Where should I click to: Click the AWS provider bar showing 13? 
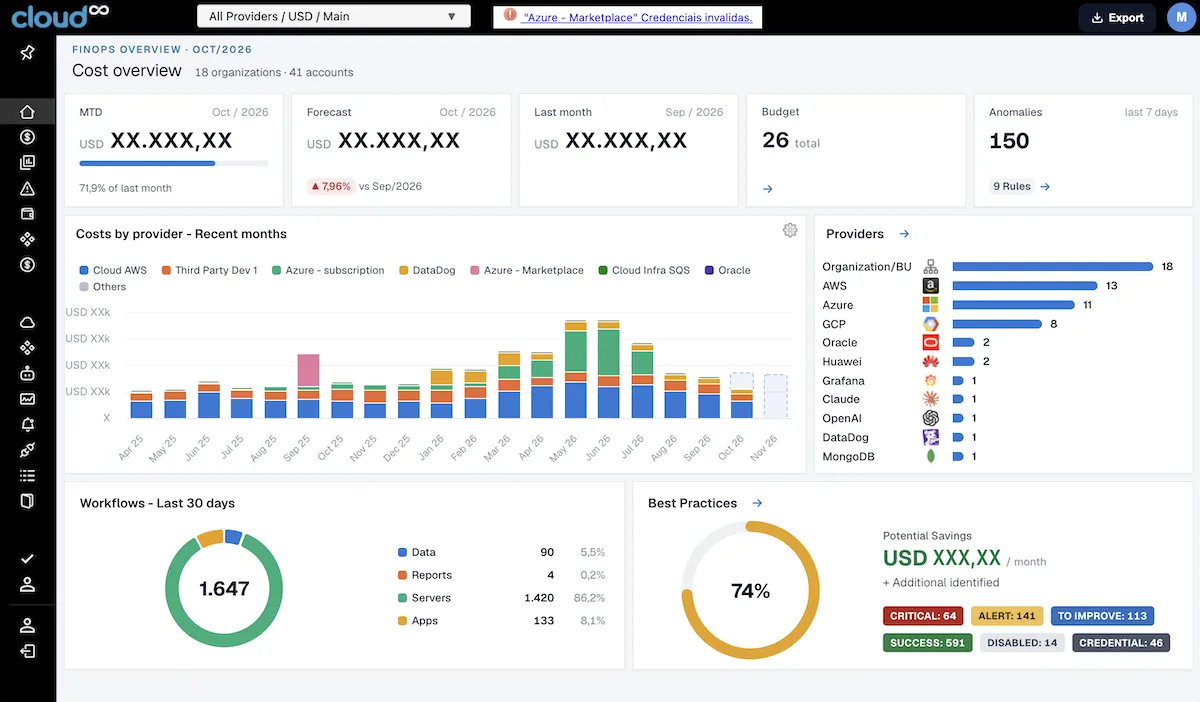1025,286
